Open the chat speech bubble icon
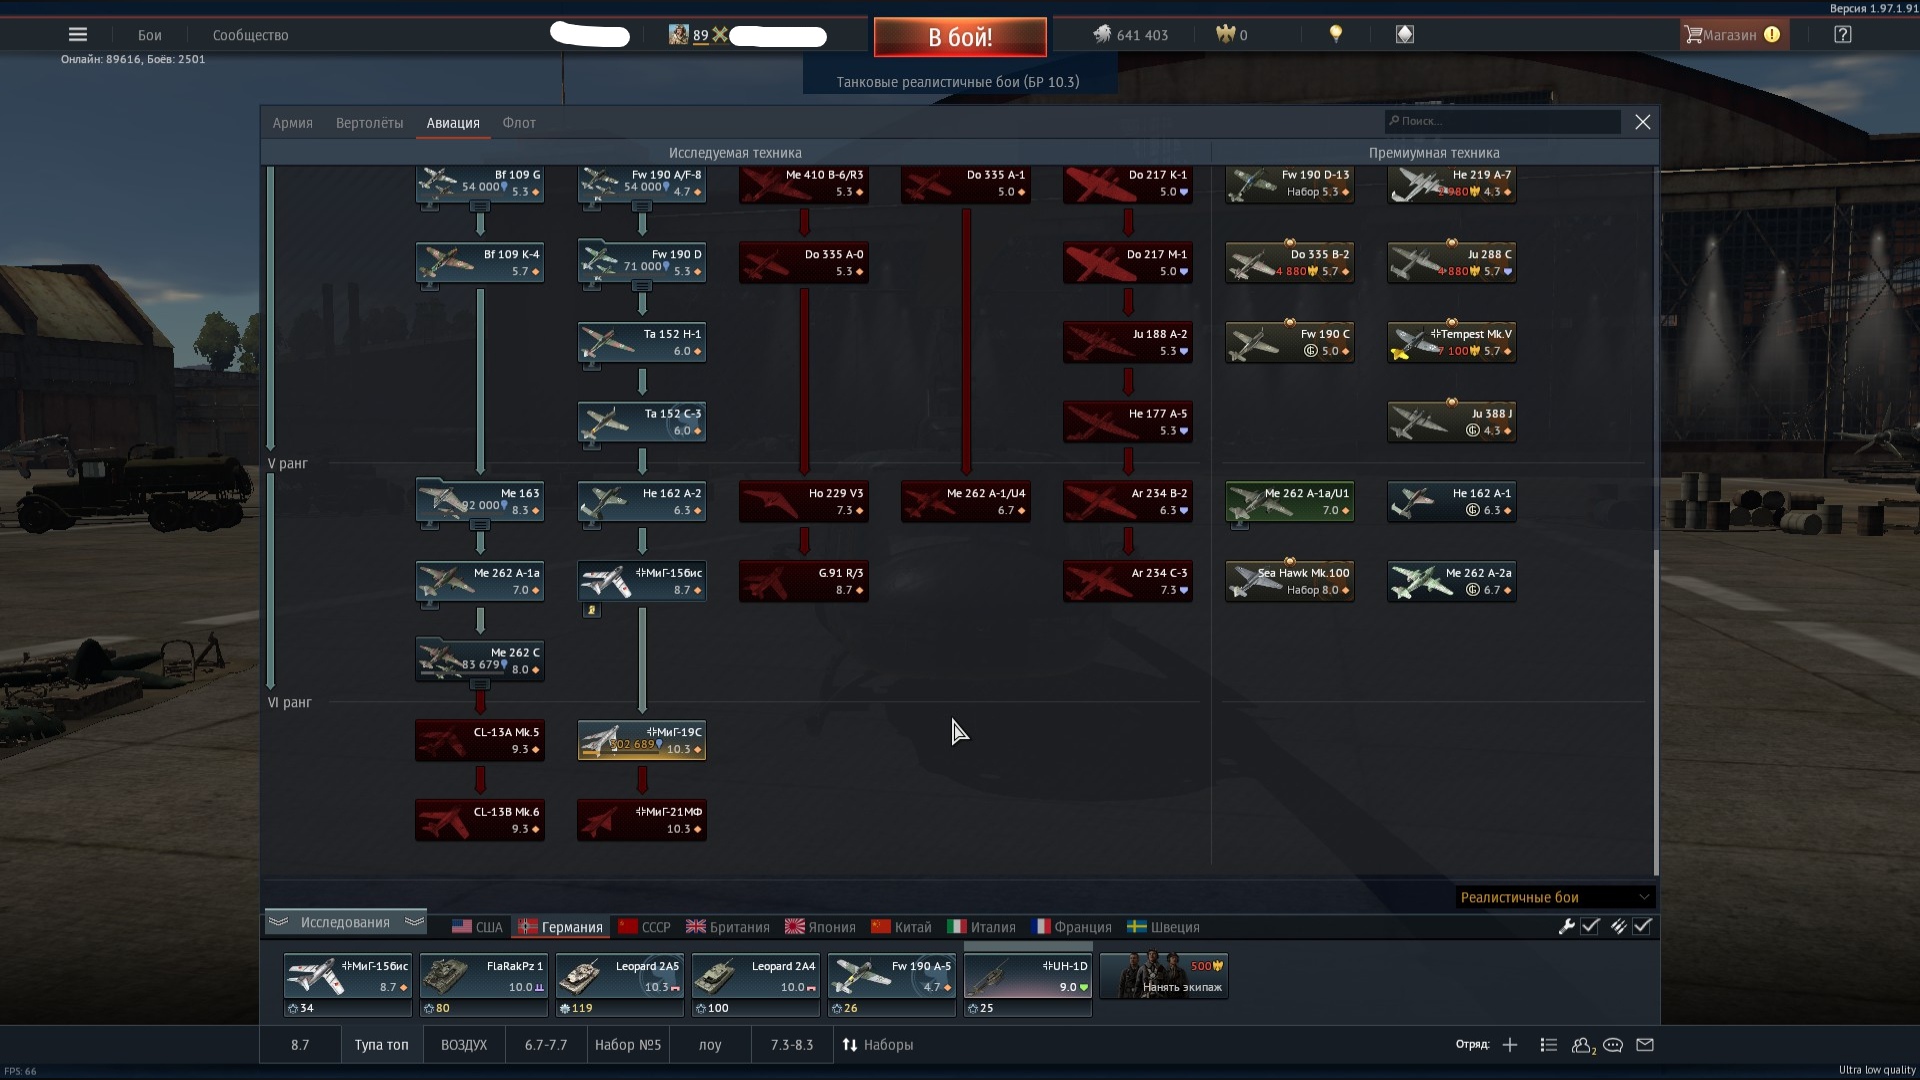Image resolution: width=1920 pixels, height=1080 pixels. click(1613, 1045)
